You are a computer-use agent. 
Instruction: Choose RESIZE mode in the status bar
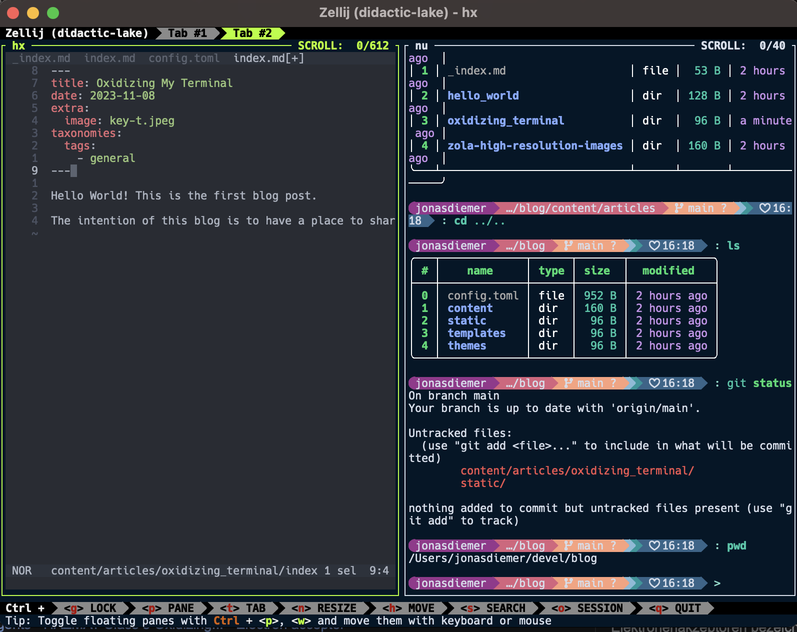pos(324,608)
